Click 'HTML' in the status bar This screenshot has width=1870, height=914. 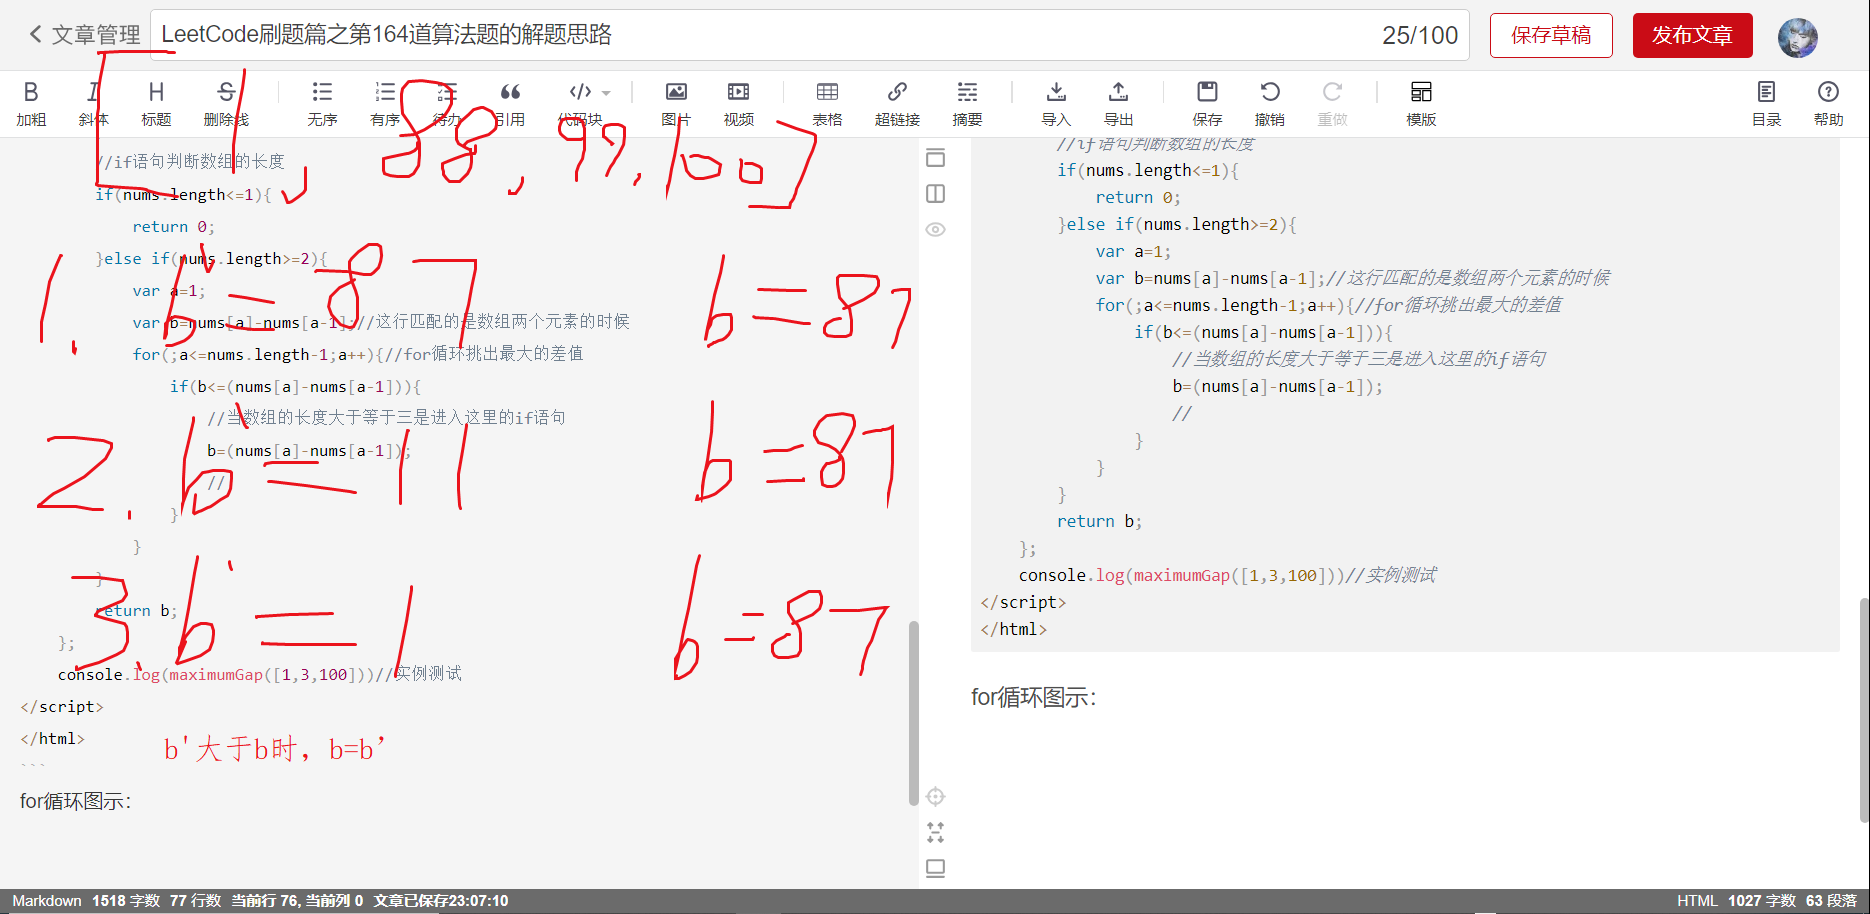click(x=1697, y=901)
